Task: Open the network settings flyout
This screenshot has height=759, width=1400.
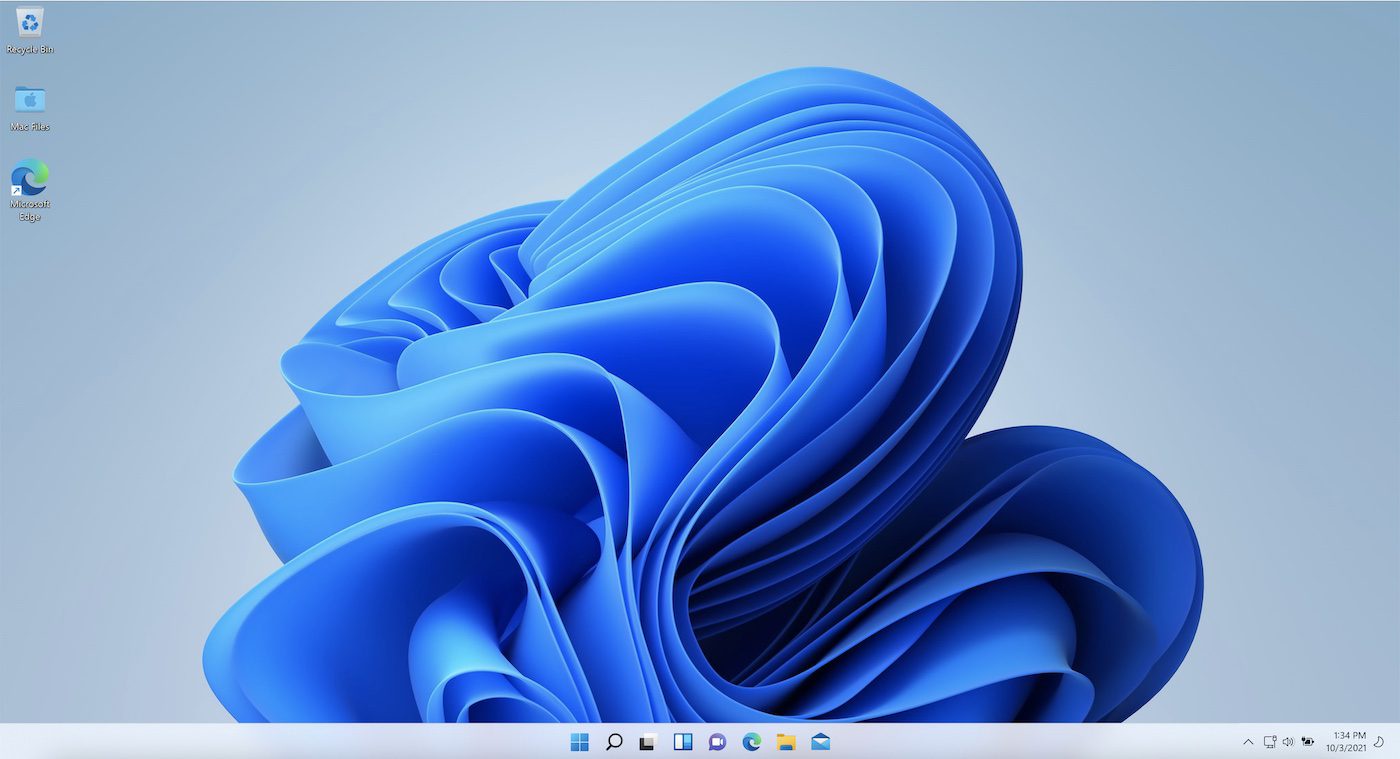Action: pos(1270,741)
